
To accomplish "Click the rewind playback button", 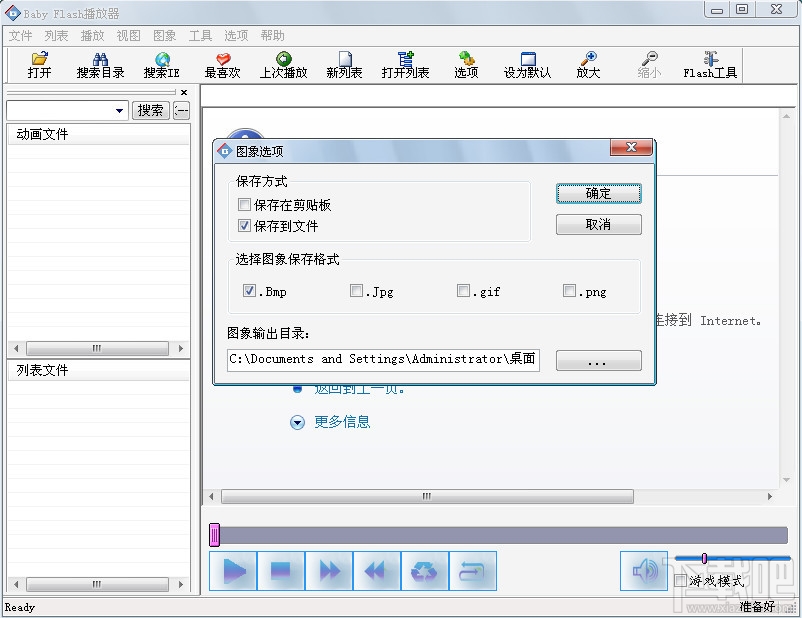I will [377, 570].
